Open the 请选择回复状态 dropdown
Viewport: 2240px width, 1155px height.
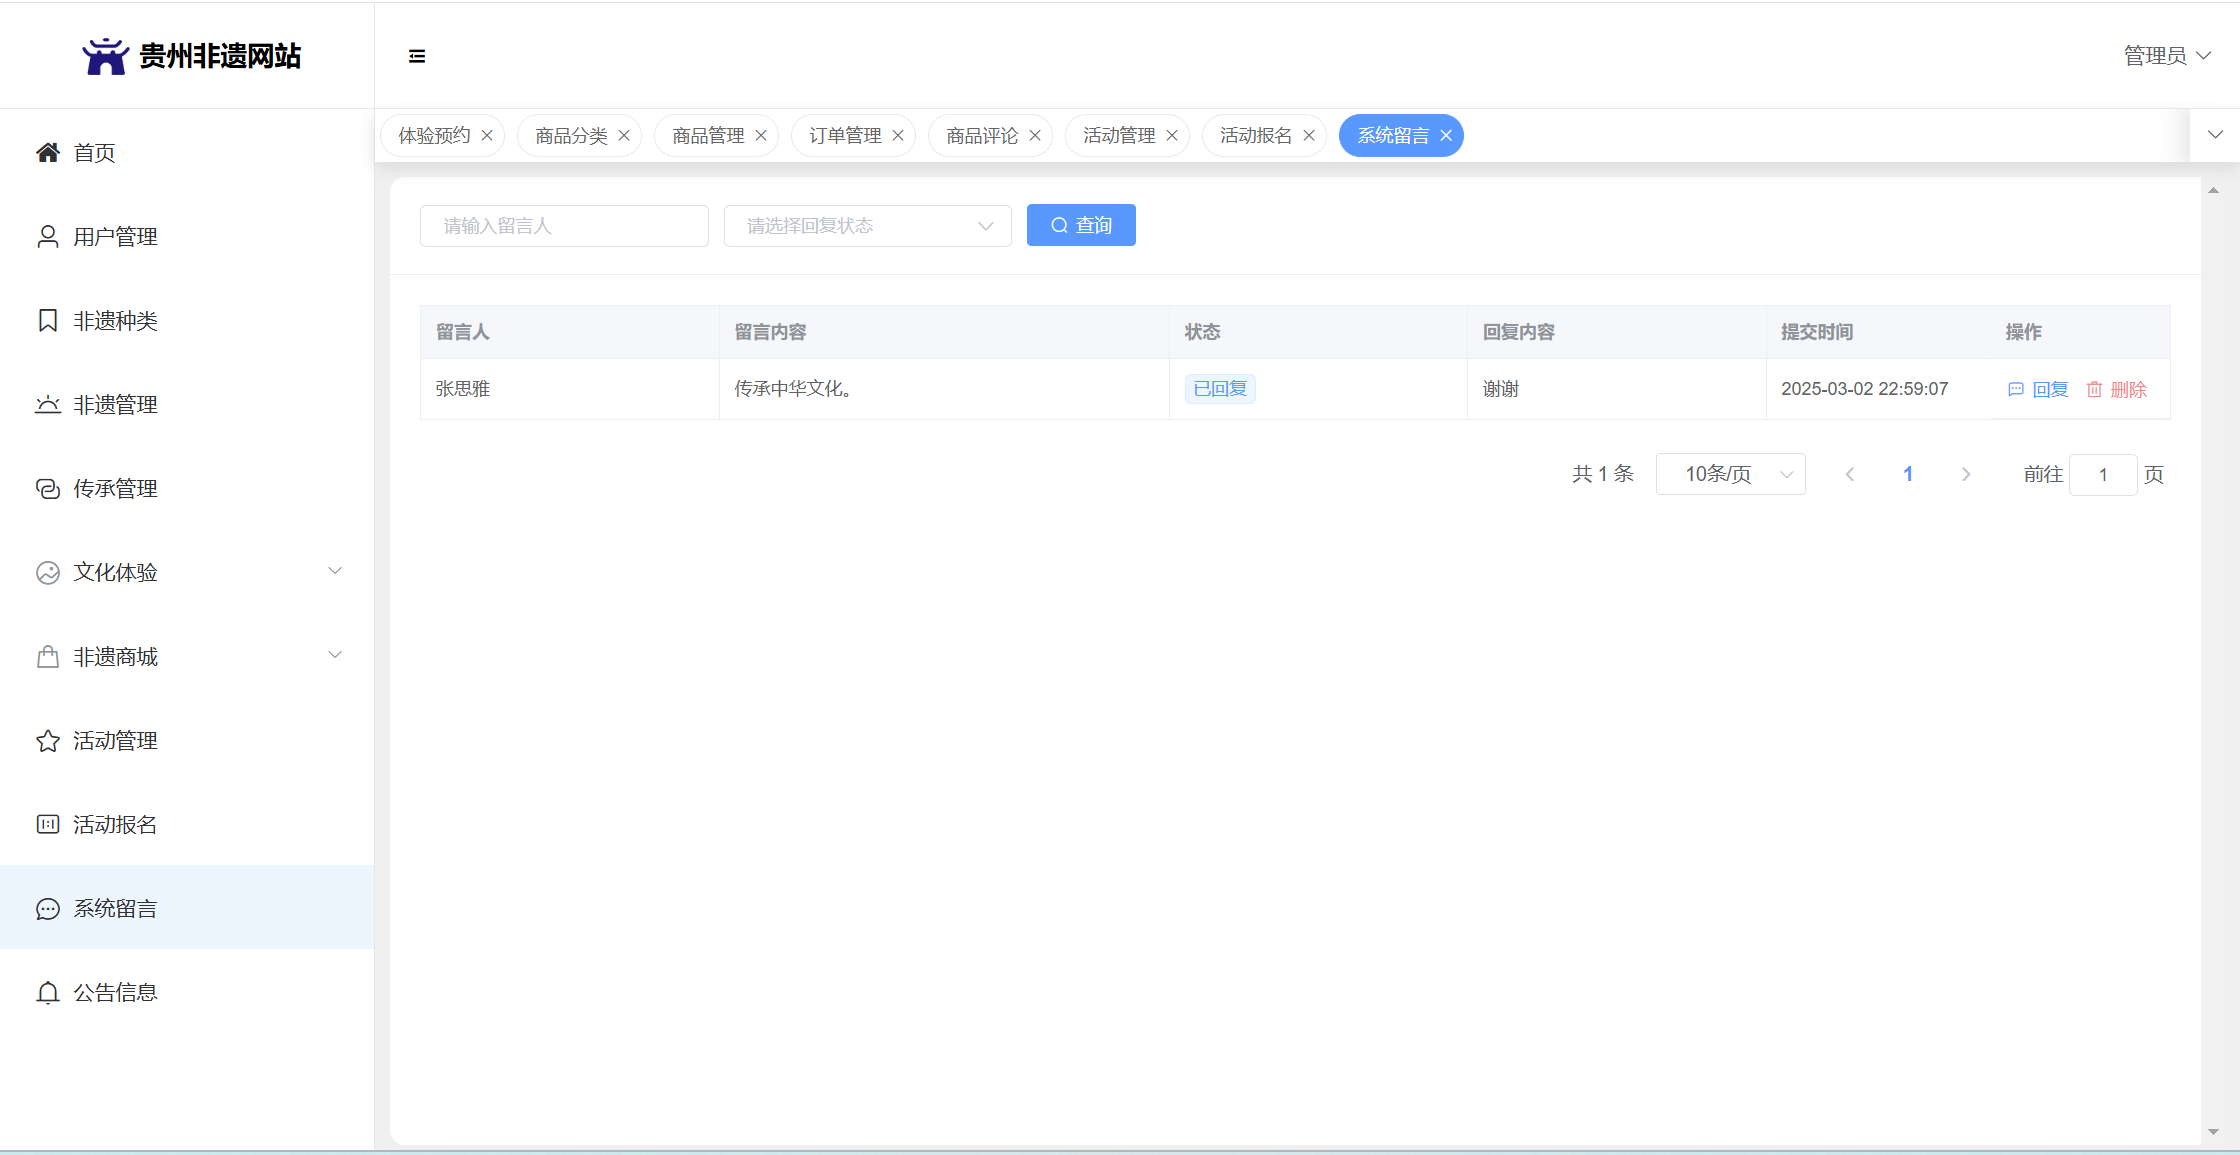[x=867, y=226]
